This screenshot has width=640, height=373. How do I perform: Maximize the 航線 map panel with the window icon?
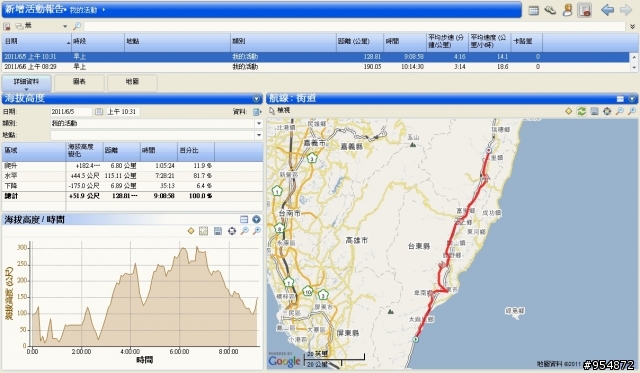point(620,99)
